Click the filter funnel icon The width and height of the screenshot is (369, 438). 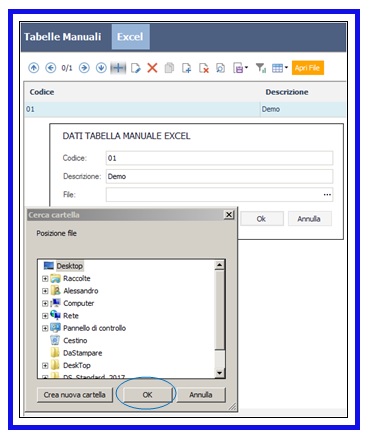(x=261, y=68)
